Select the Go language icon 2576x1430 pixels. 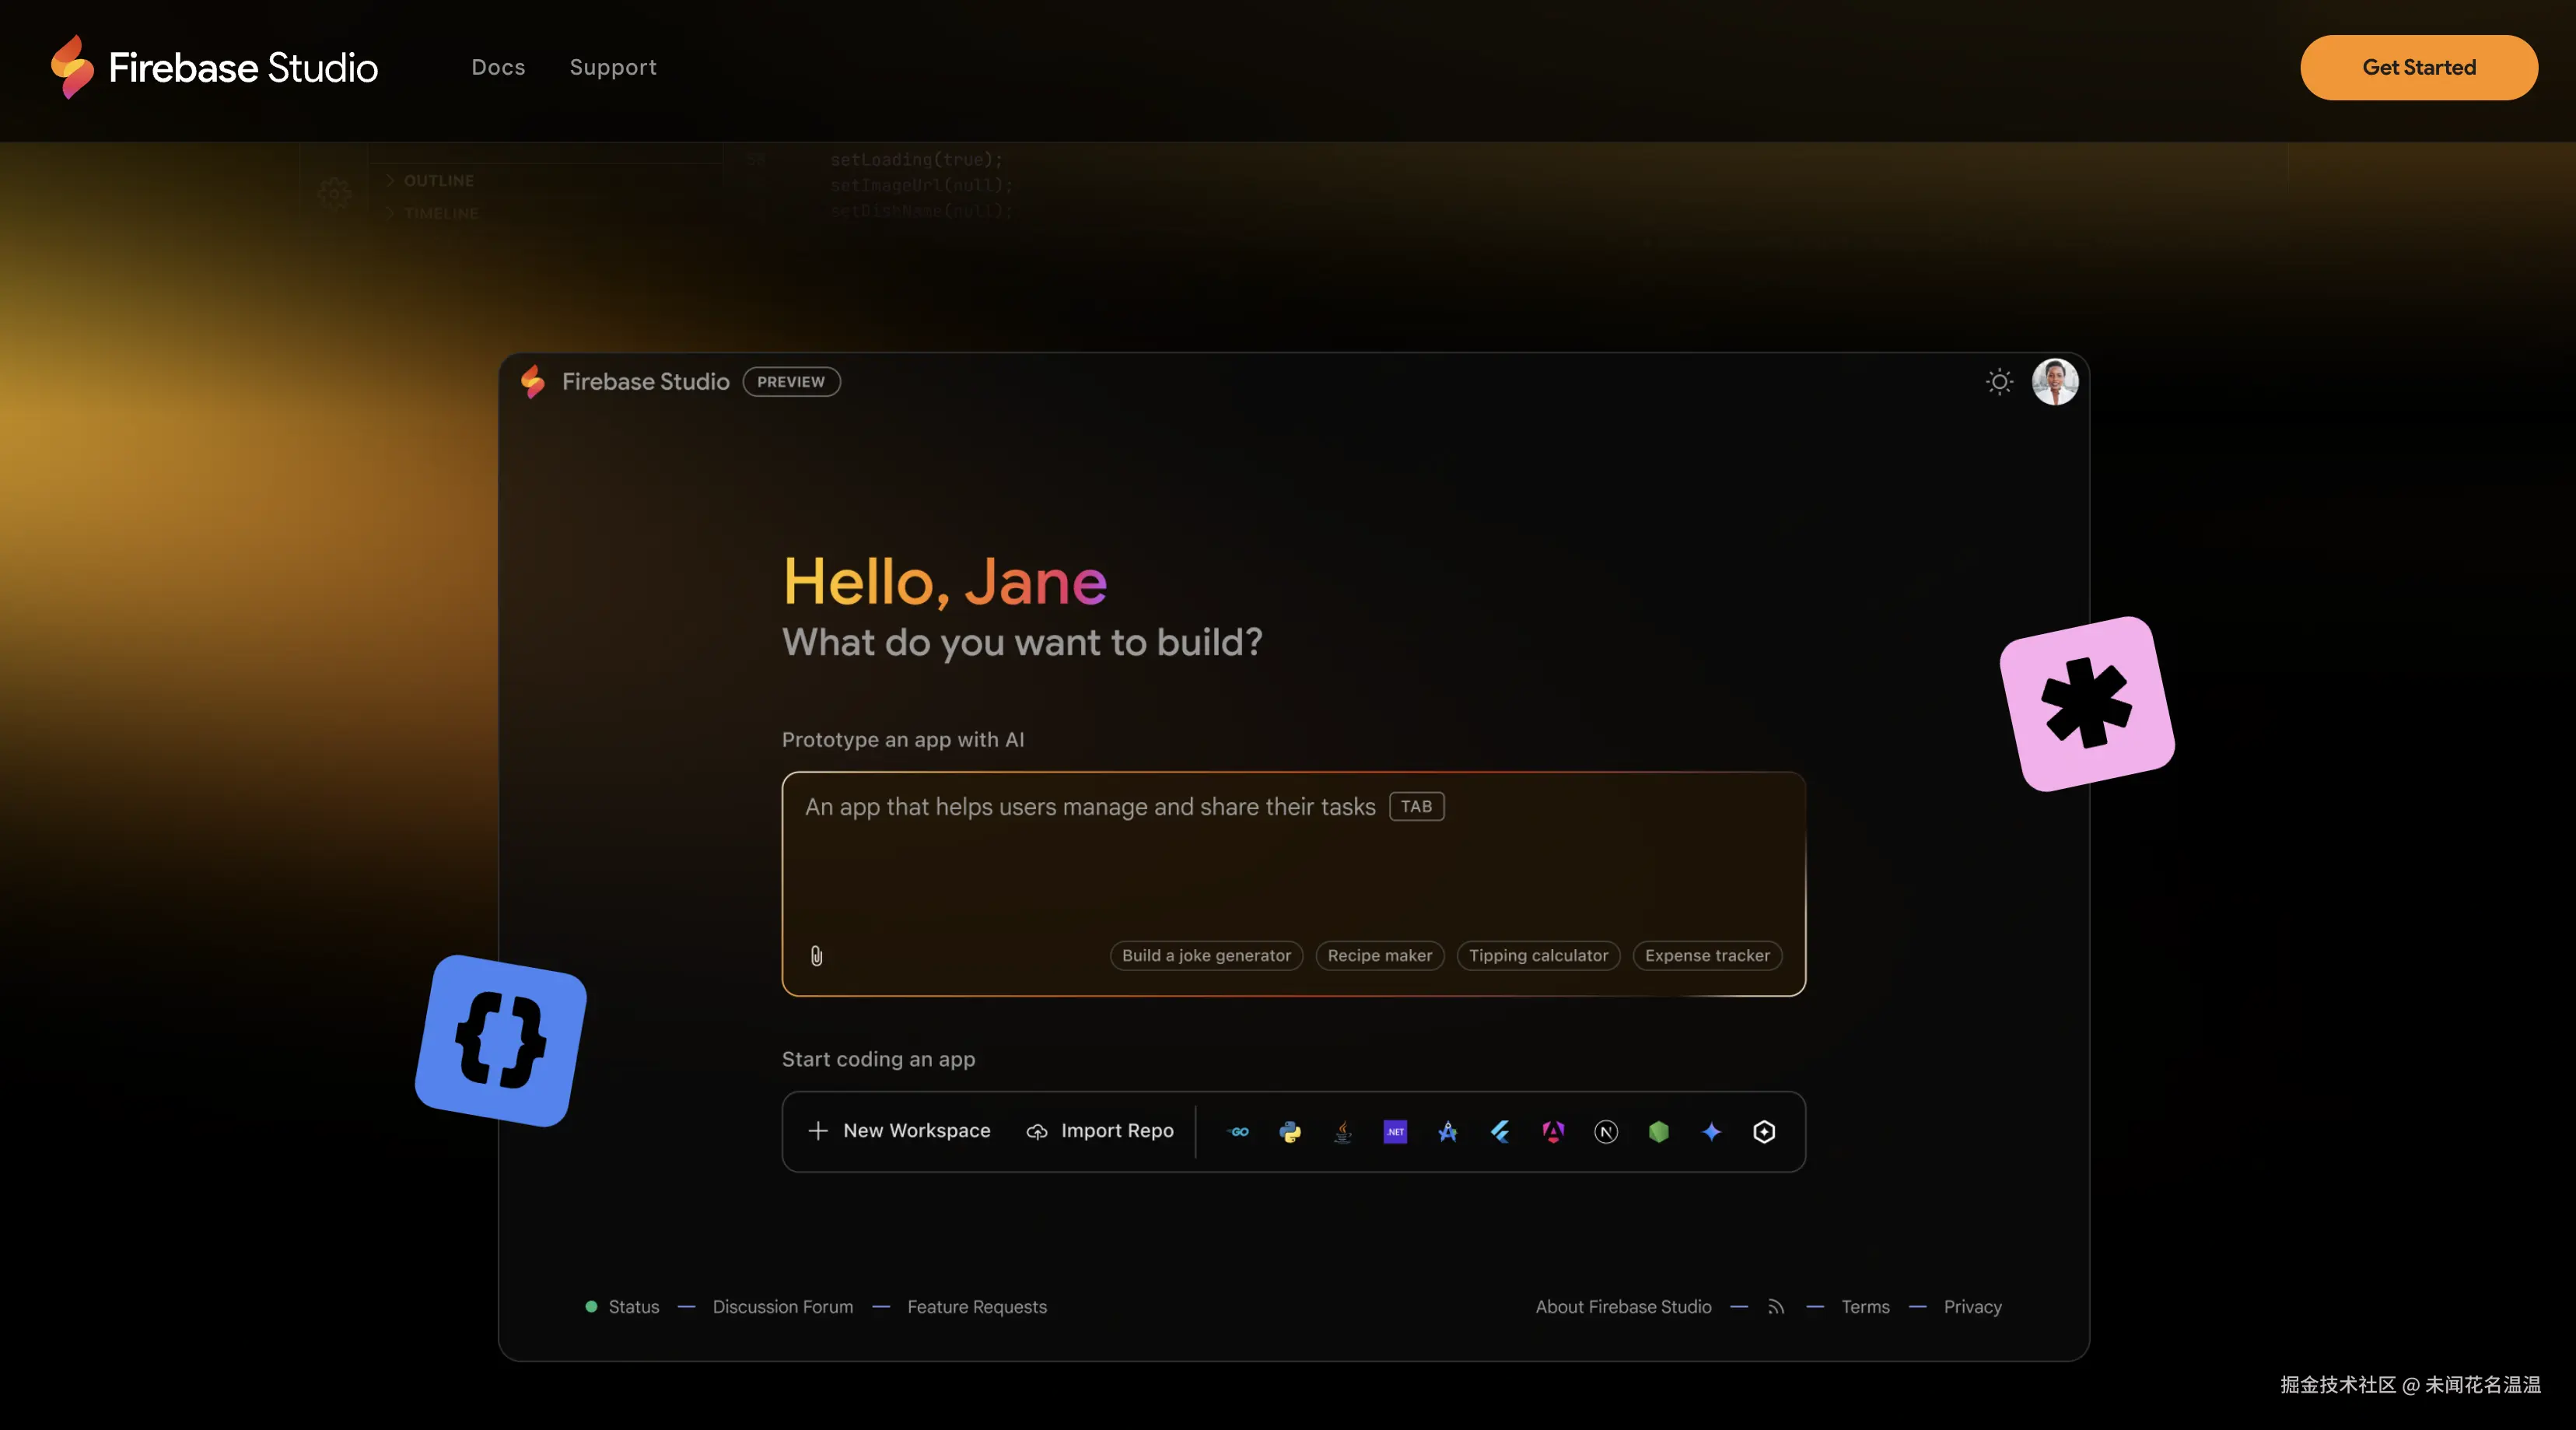(1238, 1131)
